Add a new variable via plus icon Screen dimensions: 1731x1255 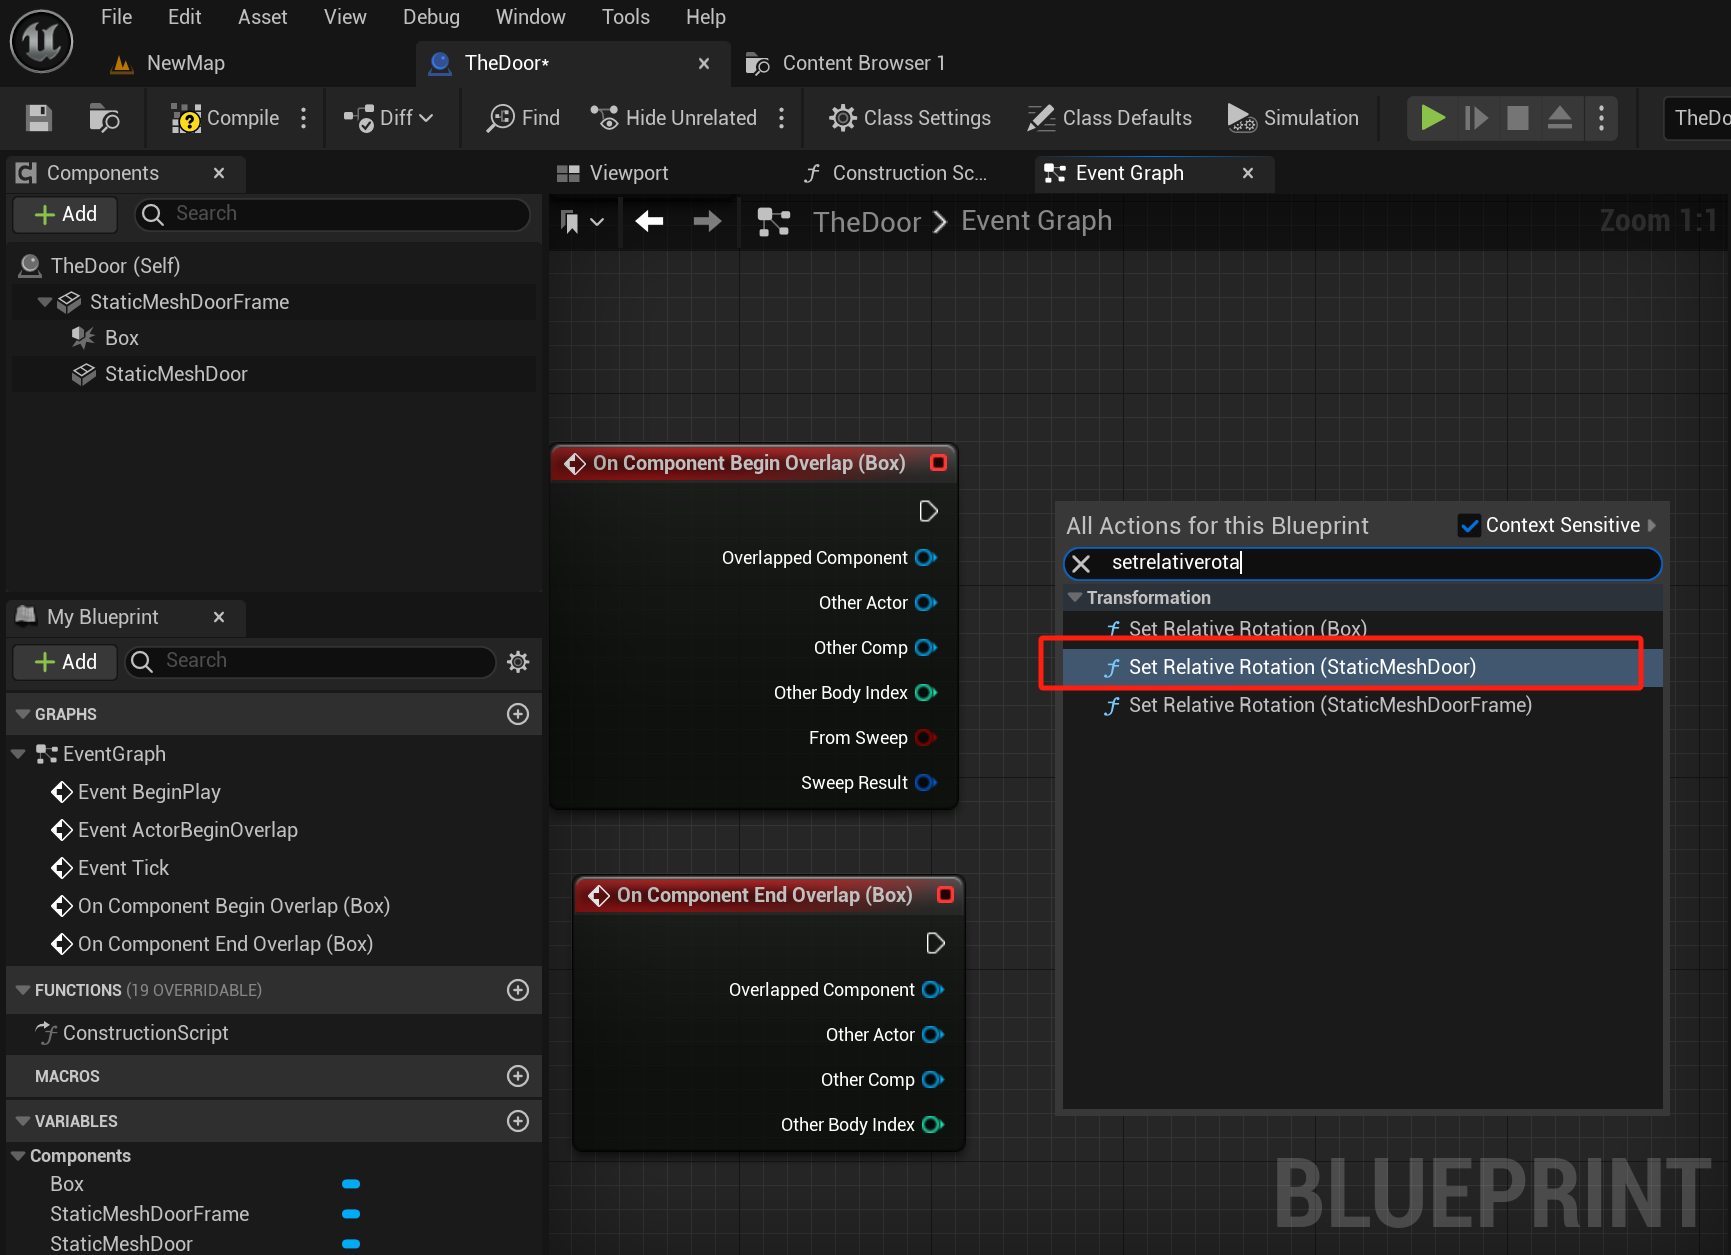point(518,1121)
